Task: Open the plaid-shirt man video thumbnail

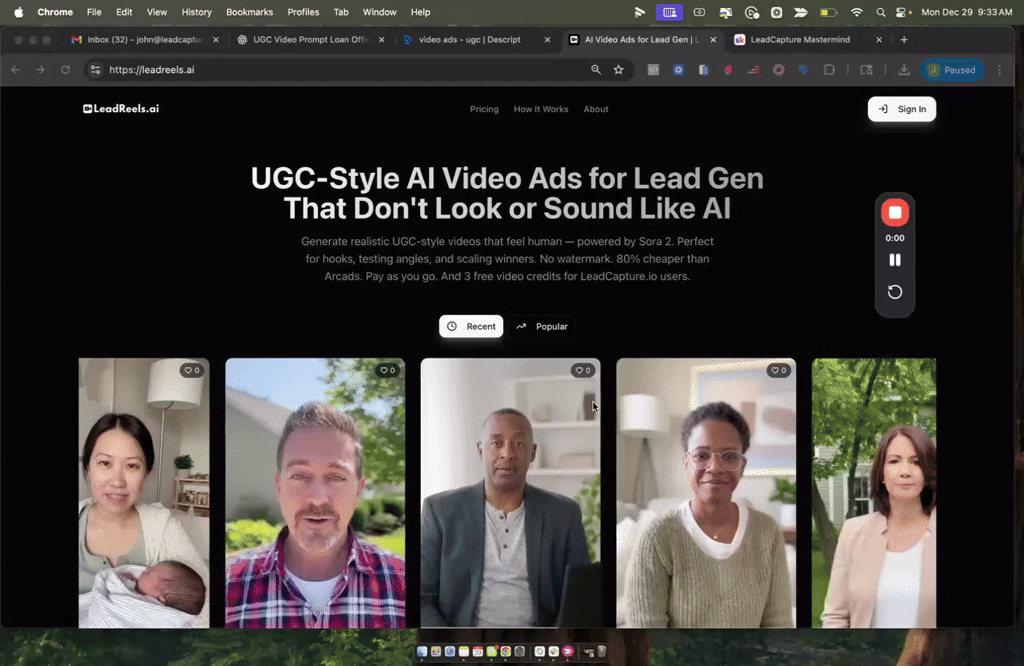Action: (315, 493)
